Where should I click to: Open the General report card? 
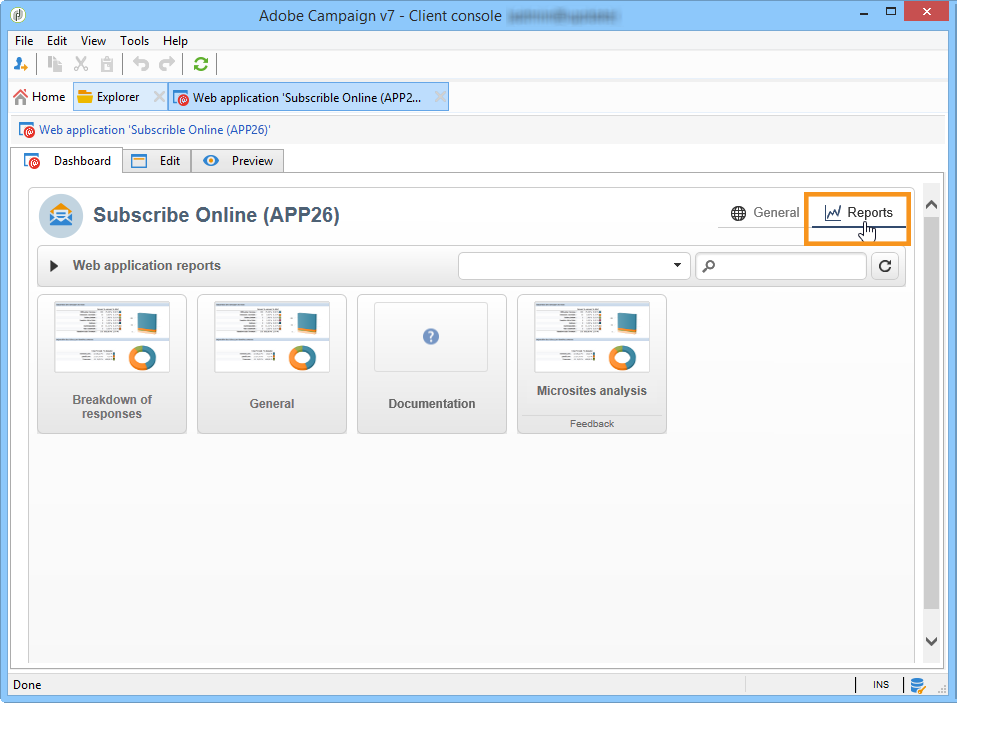[x=272, y=364]
